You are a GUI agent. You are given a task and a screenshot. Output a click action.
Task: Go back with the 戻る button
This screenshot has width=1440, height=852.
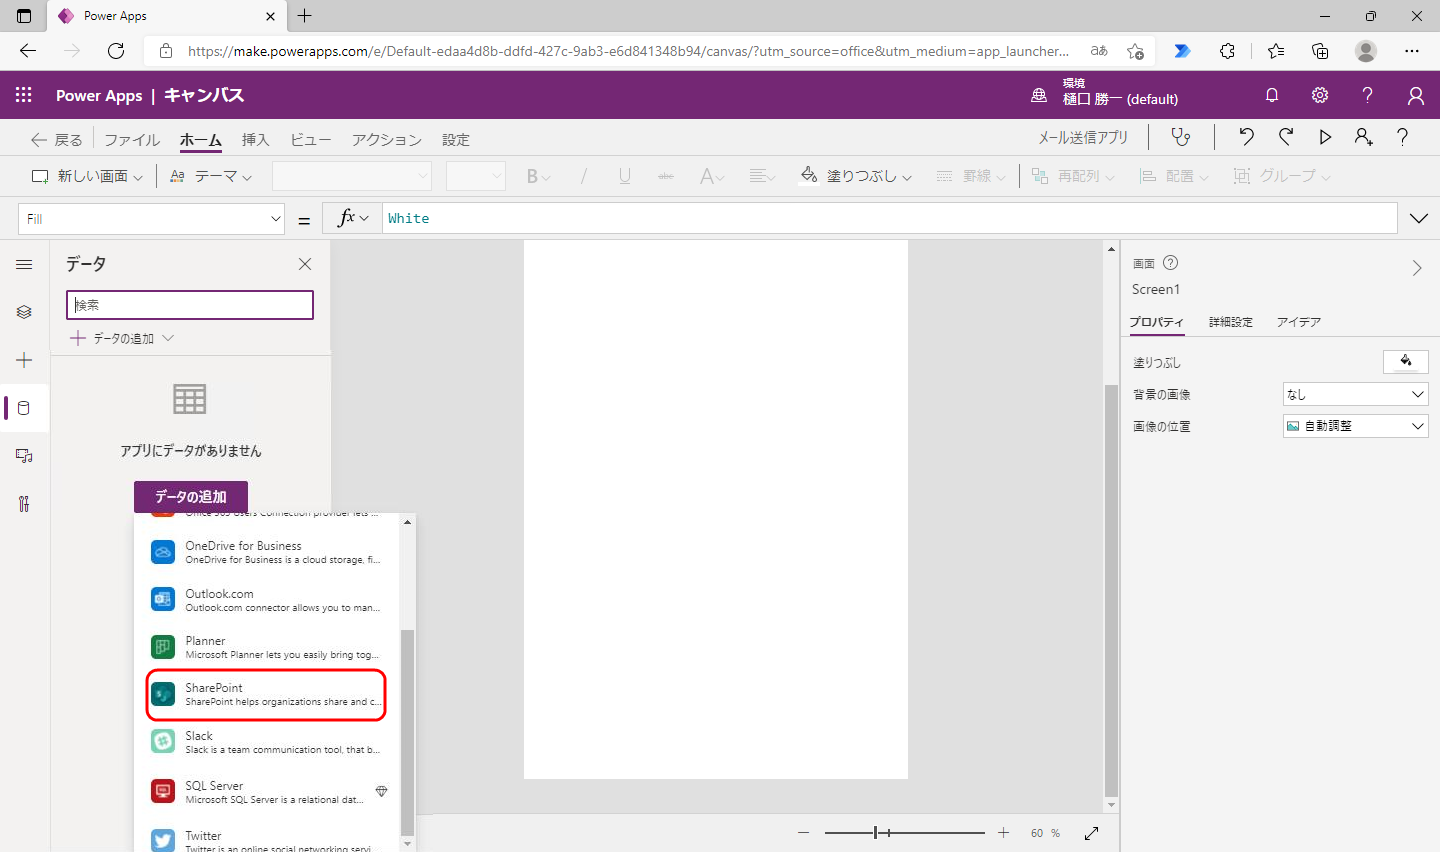[57, 140]
